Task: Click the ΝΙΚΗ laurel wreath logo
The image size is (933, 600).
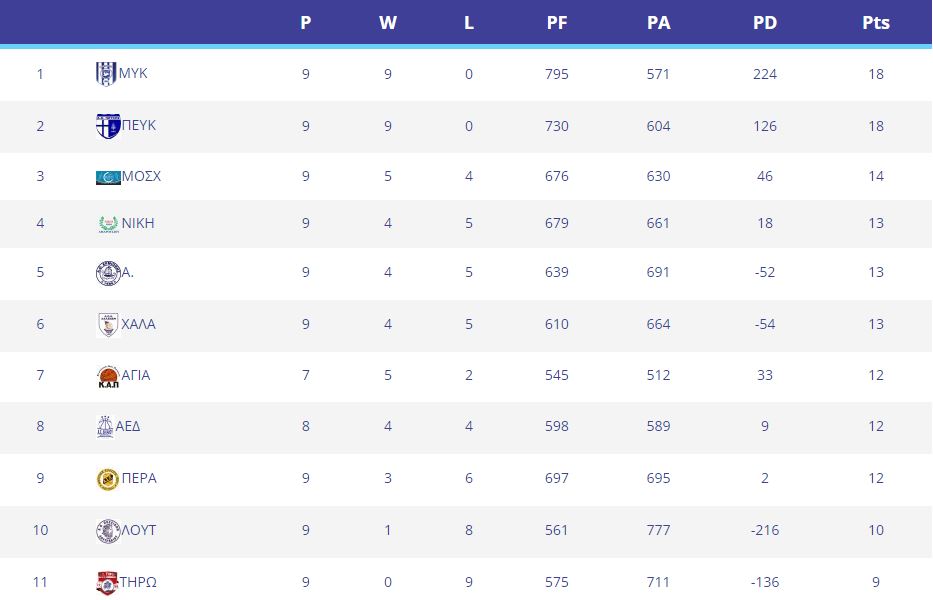Action: point(108,224)
